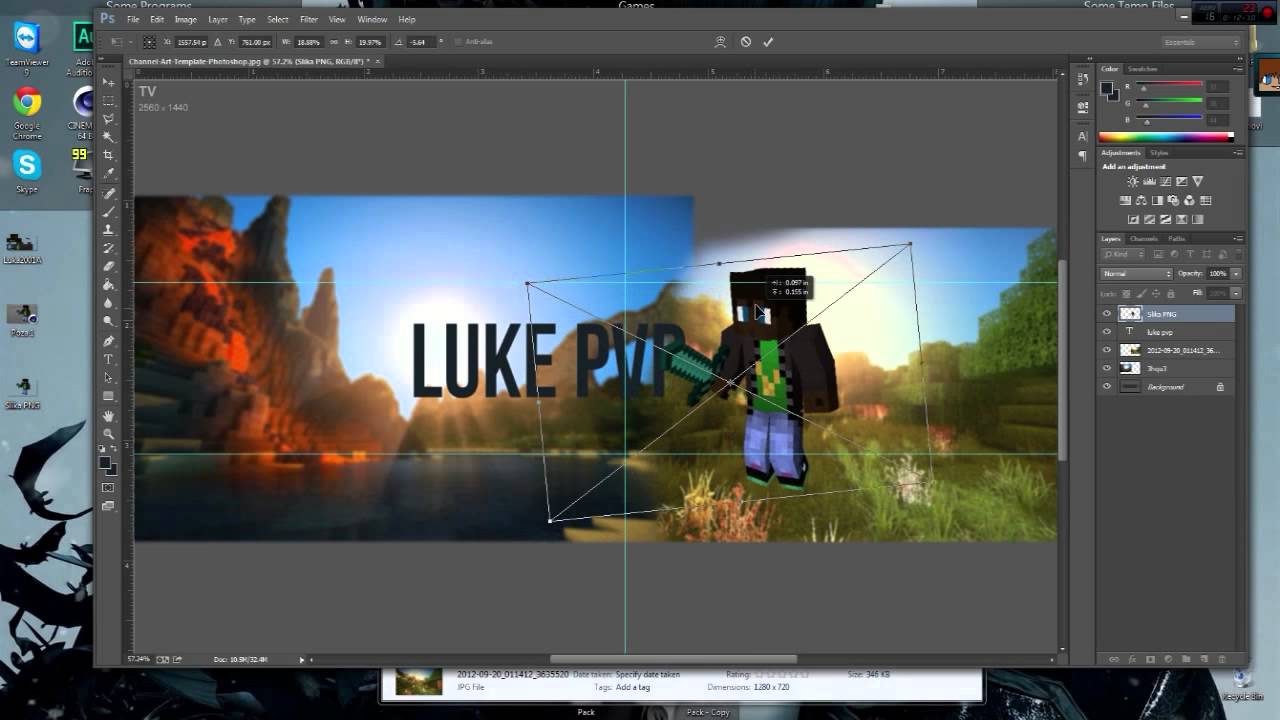Screen dimensions: 1280x720
Task: Click the rotation angle input field
Action: coord(422,42)
